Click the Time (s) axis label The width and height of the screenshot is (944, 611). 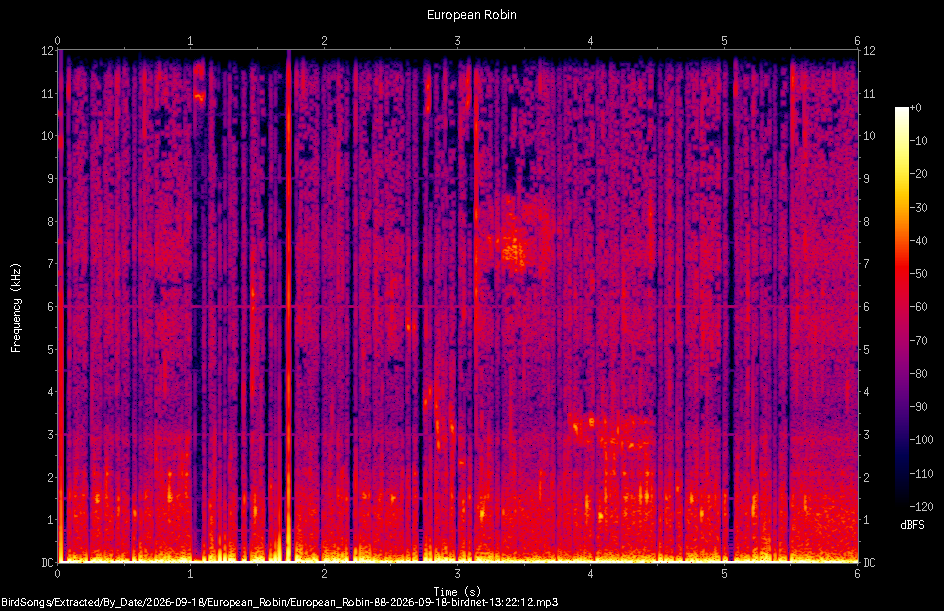(x=457, y=592)
